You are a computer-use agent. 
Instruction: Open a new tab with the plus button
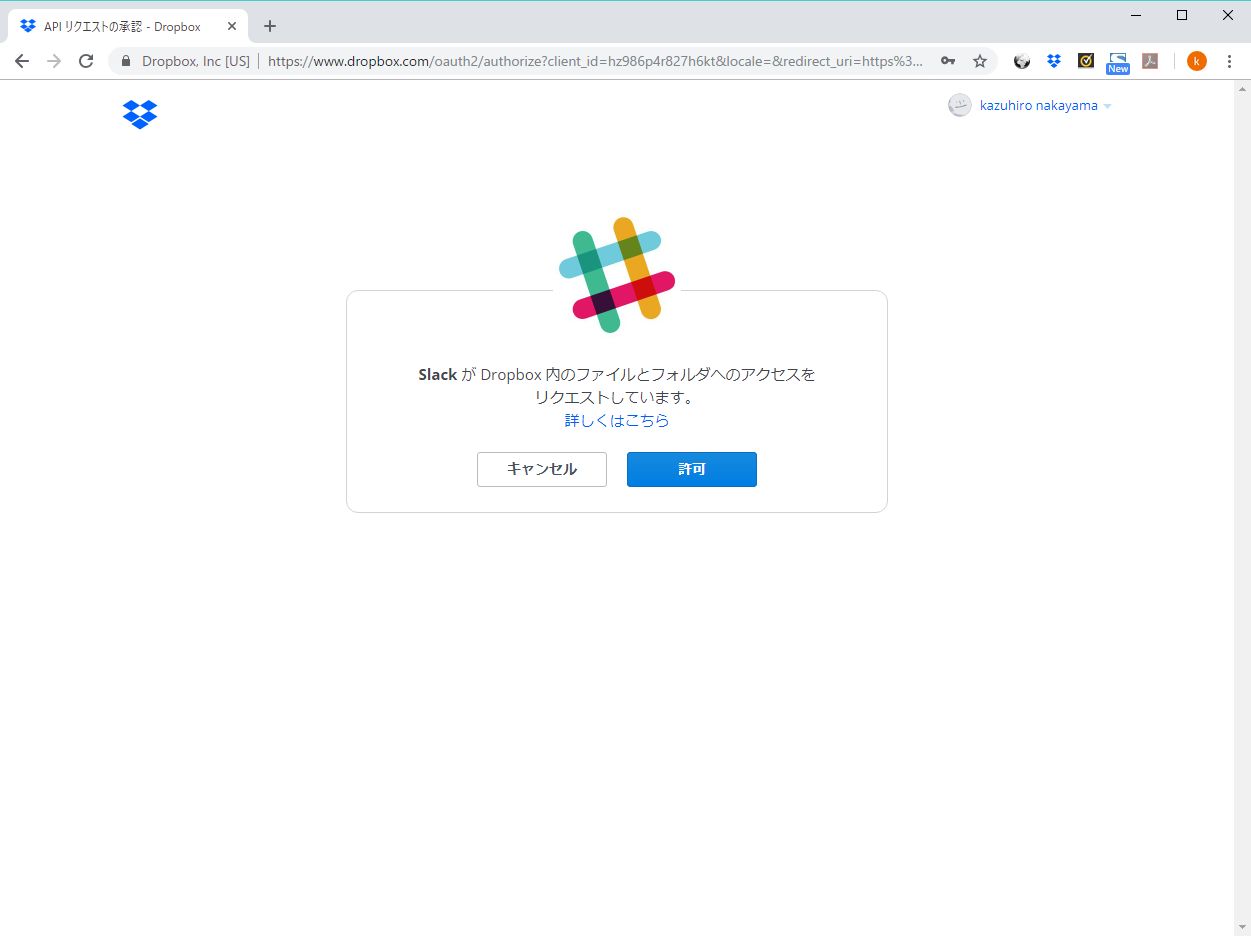pyautogui.click(x=270, y=26)
